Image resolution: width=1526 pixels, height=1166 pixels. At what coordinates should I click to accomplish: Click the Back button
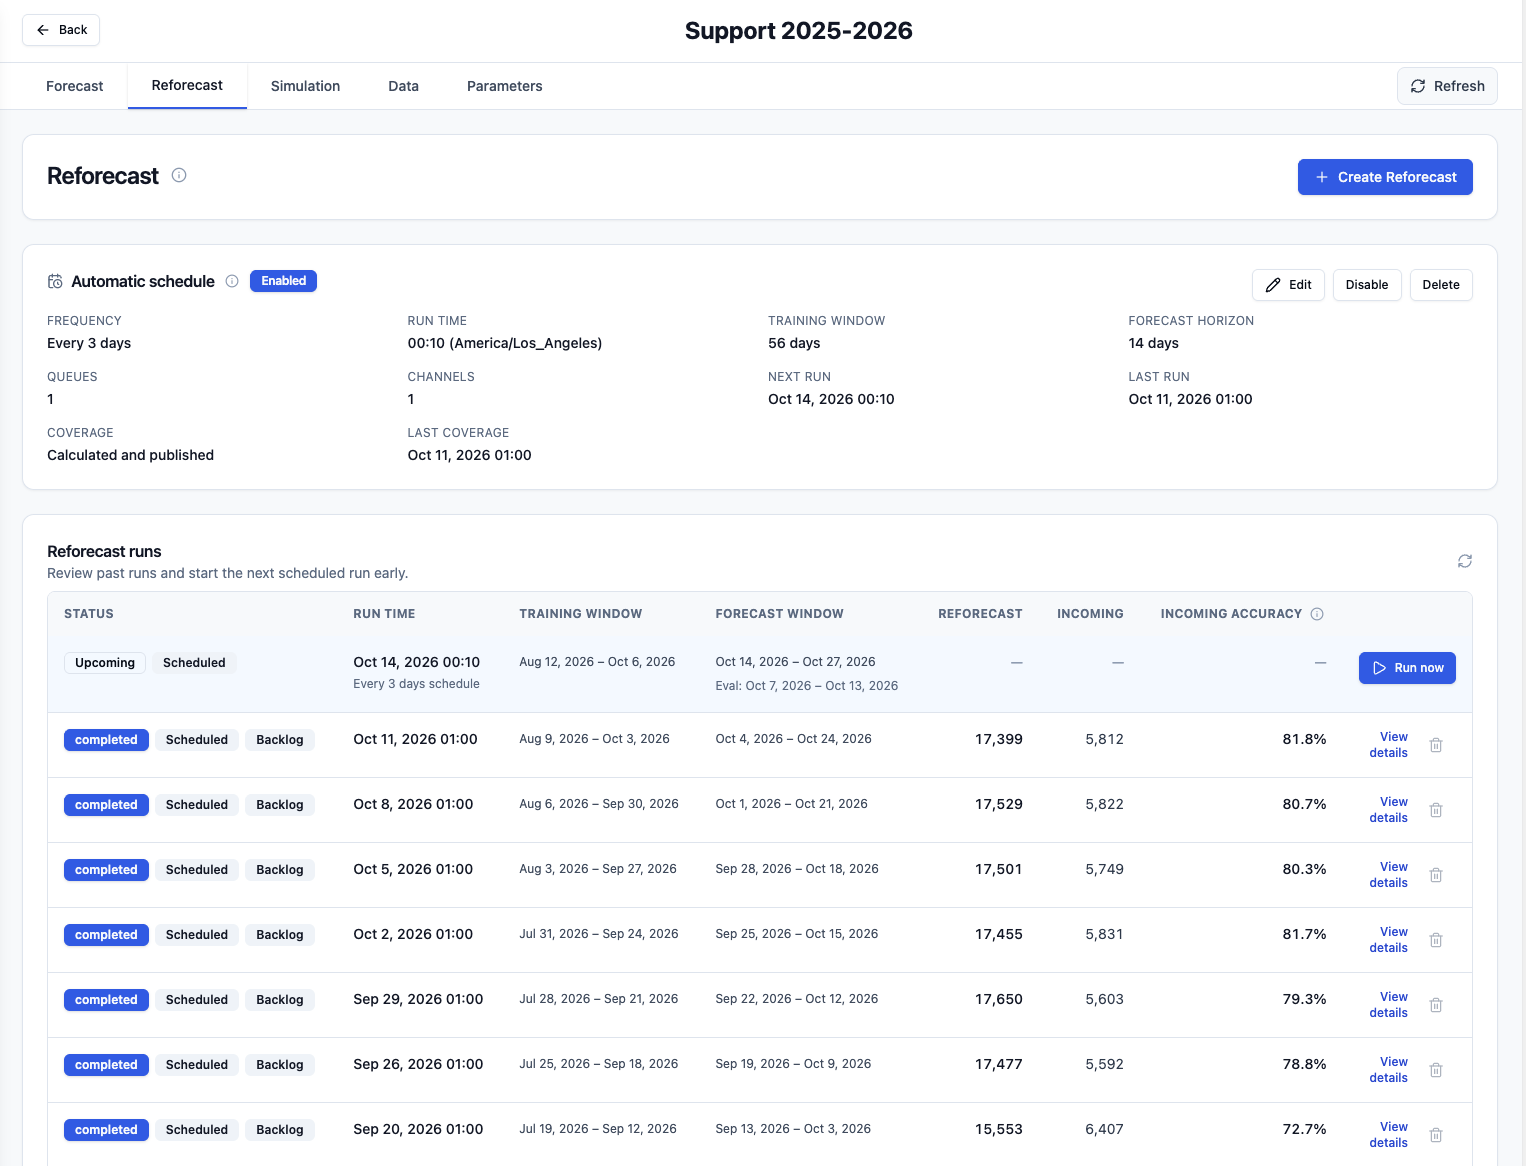pyautogui.click(x=61, y=30)
